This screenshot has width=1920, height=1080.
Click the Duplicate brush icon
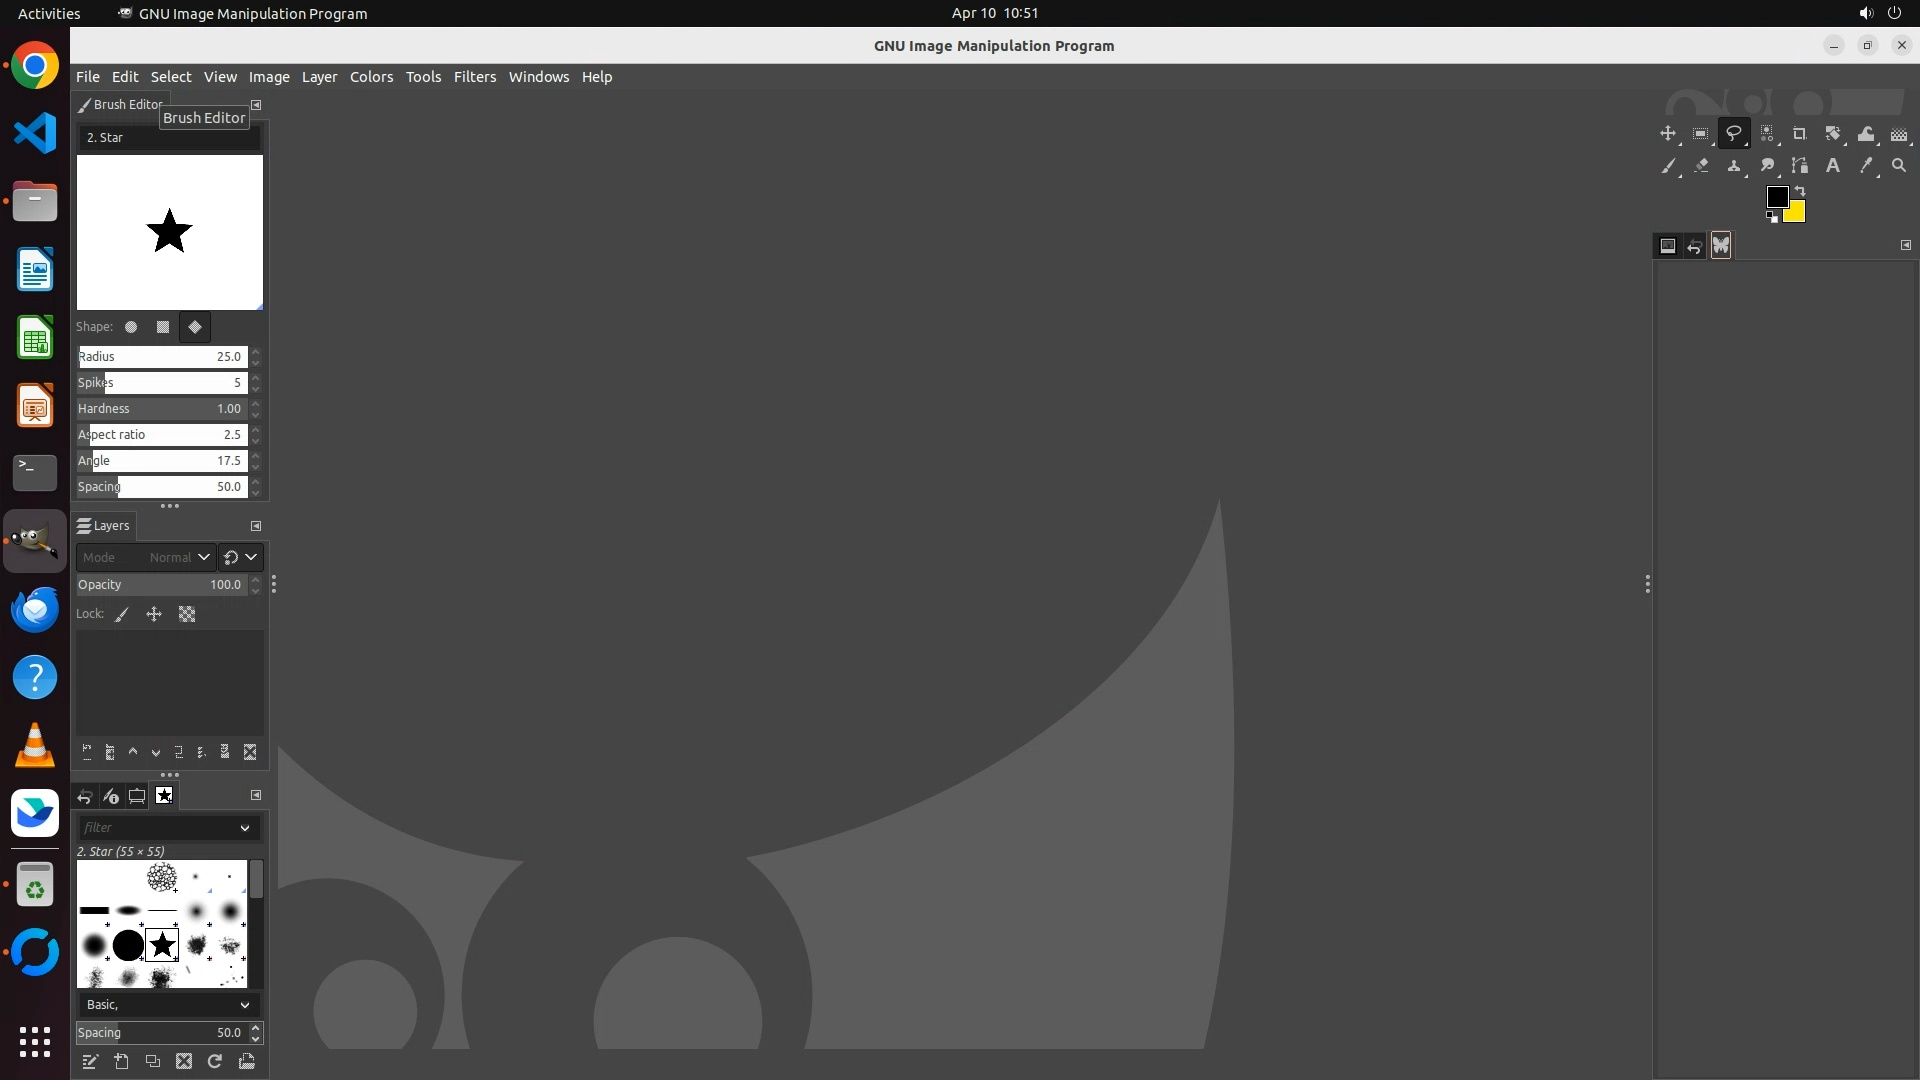(x=153, y=1062)
